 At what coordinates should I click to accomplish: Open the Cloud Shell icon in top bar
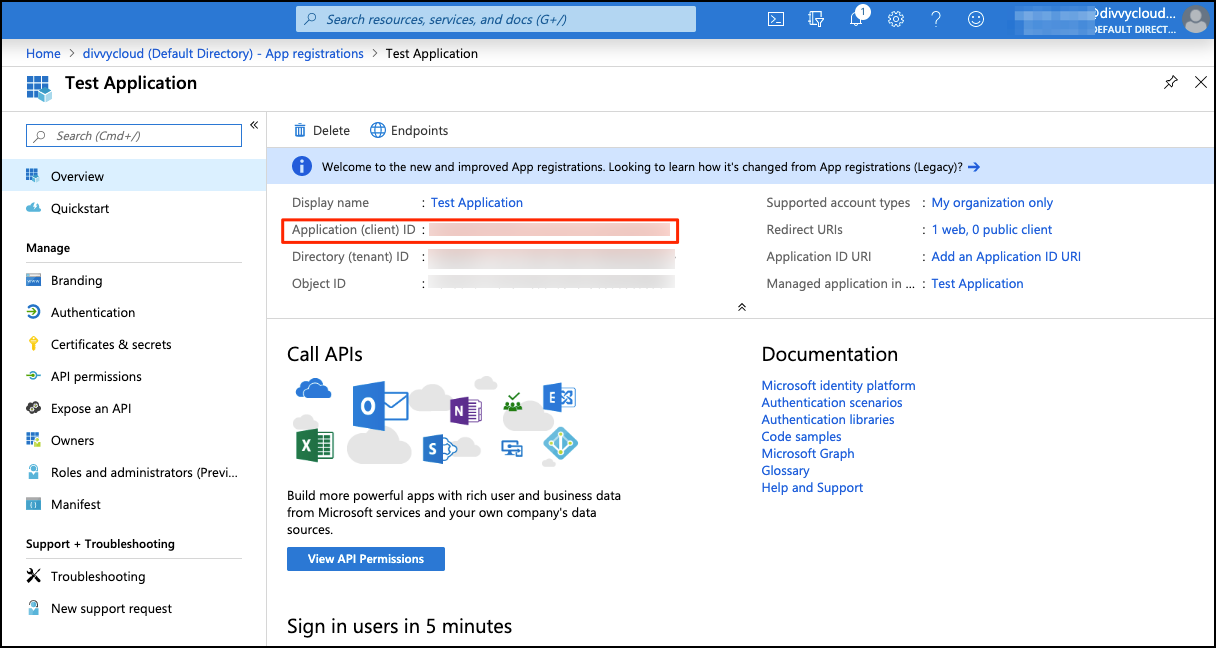coord(775,19)
